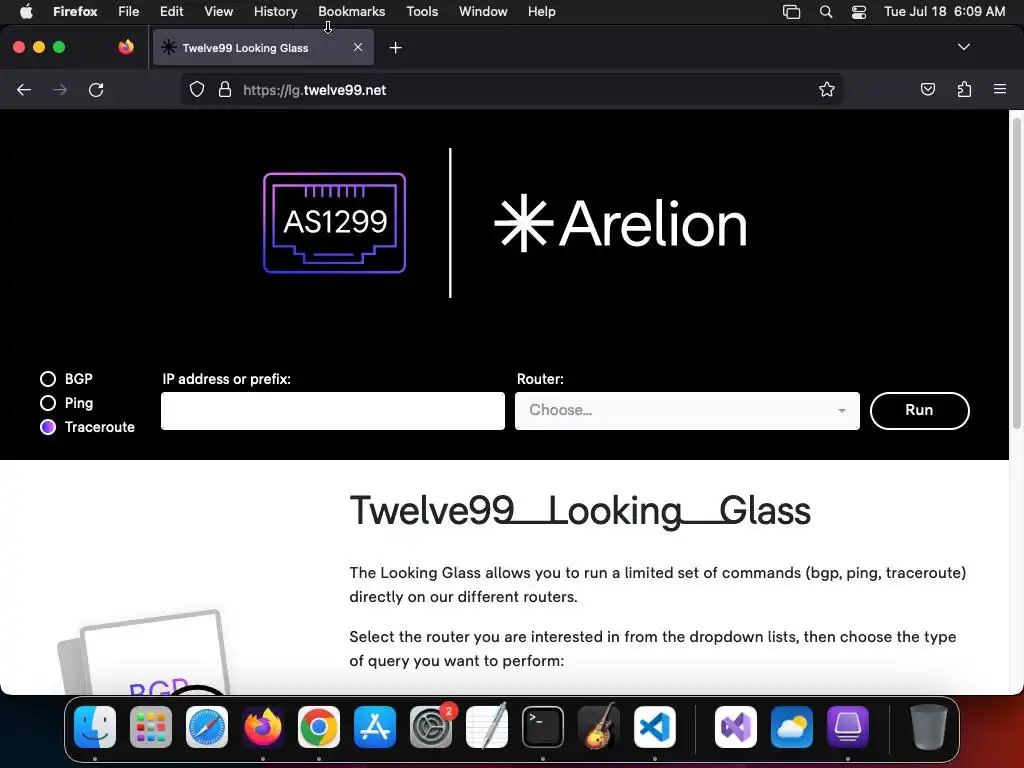The image size is (1024, 768).
Task: Close the Twelve99 Looking Glass tab
Action: (x=358, y=47)
